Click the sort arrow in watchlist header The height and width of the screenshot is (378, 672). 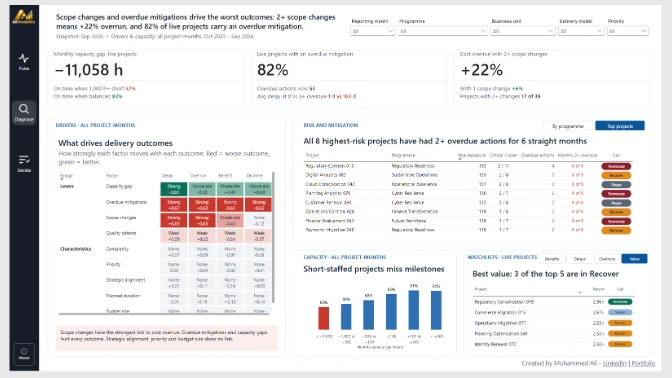pos(580,292)
